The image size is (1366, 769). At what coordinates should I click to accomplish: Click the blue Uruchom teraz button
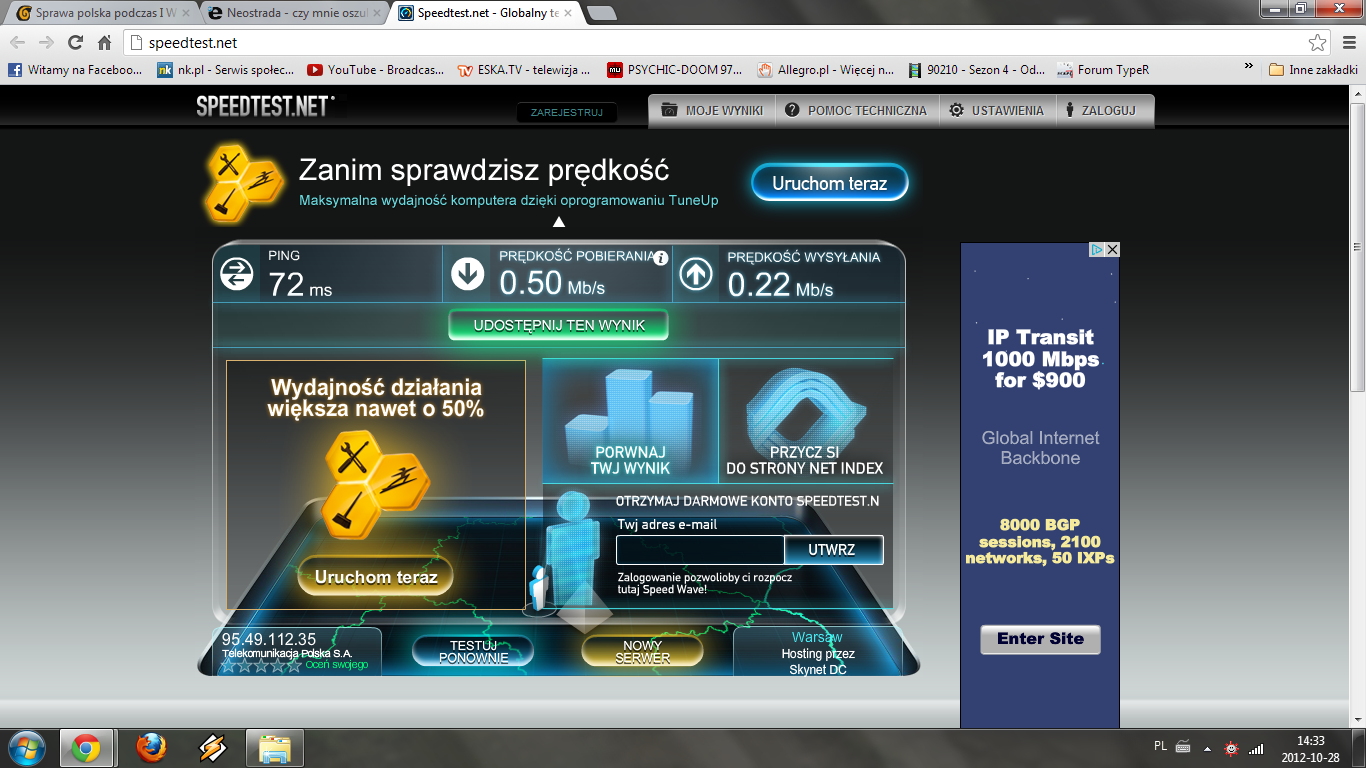point(830,183)
